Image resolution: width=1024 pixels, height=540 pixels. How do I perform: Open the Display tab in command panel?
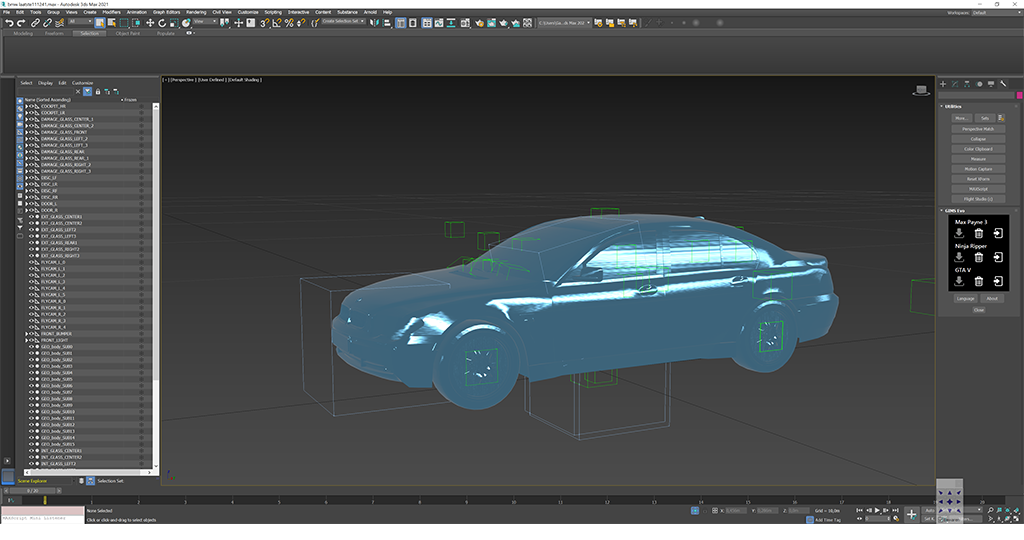[991, 84]
